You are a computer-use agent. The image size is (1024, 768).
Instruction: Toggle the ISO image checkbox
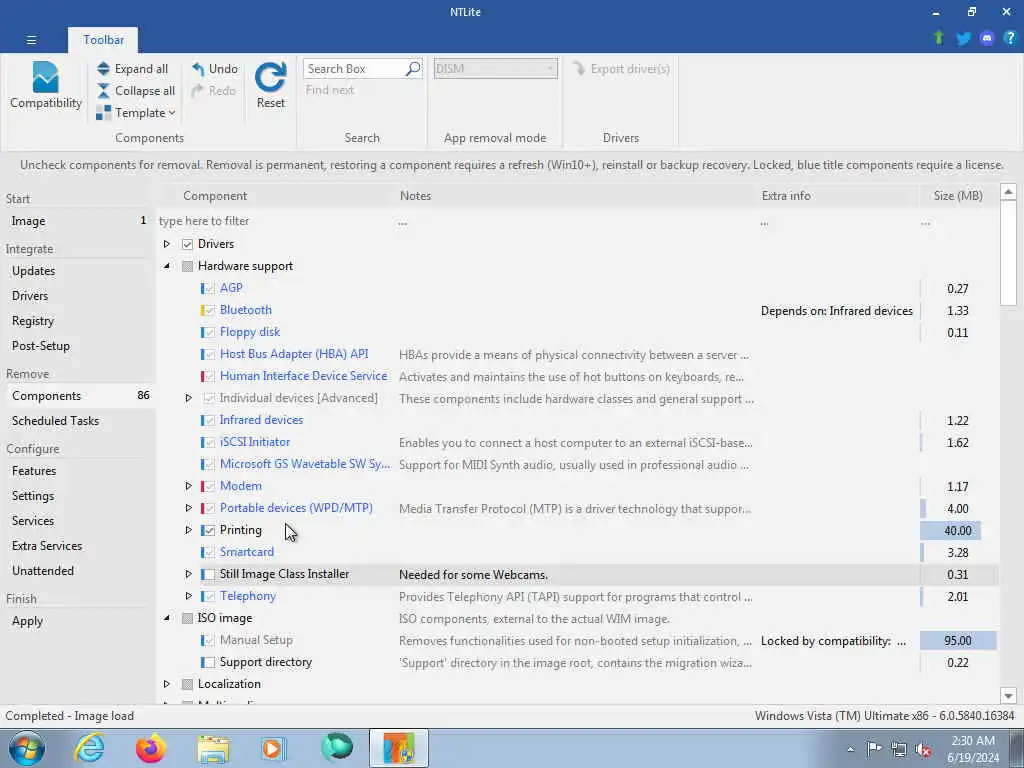pos(187,618)
